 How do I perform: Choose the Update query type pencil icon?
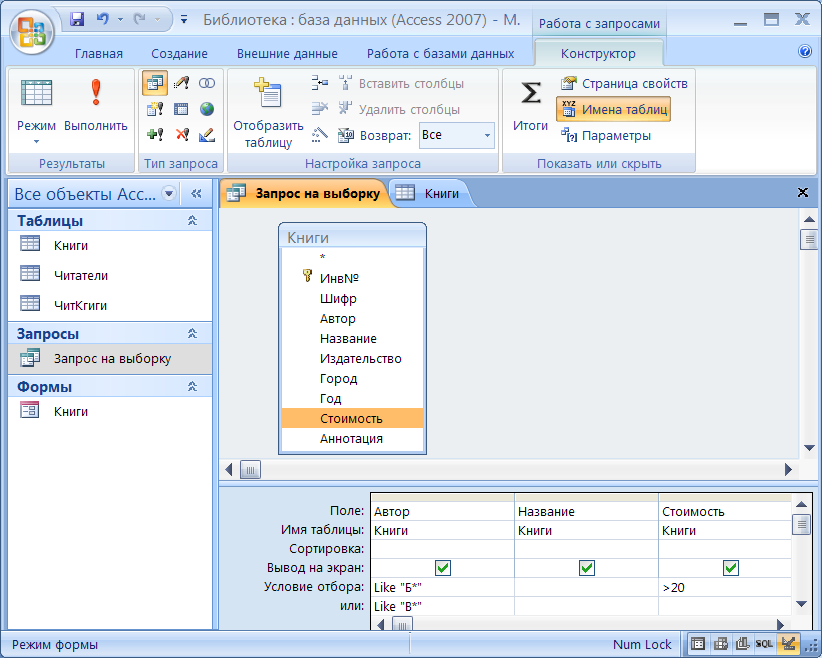[x=181, y=83]
